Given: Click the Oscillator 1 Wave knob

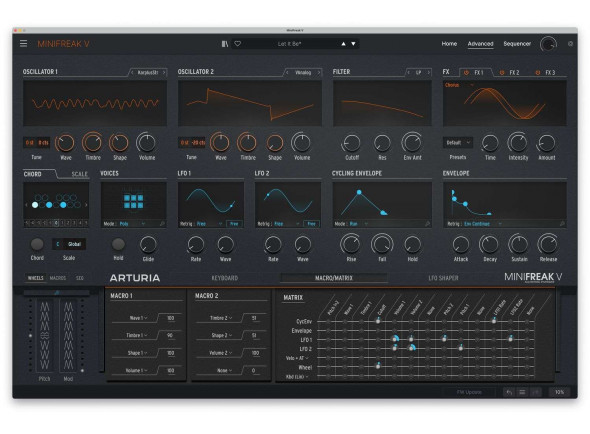Looking at the screenshot, I should pyautogui.click(x=65, y=143).
